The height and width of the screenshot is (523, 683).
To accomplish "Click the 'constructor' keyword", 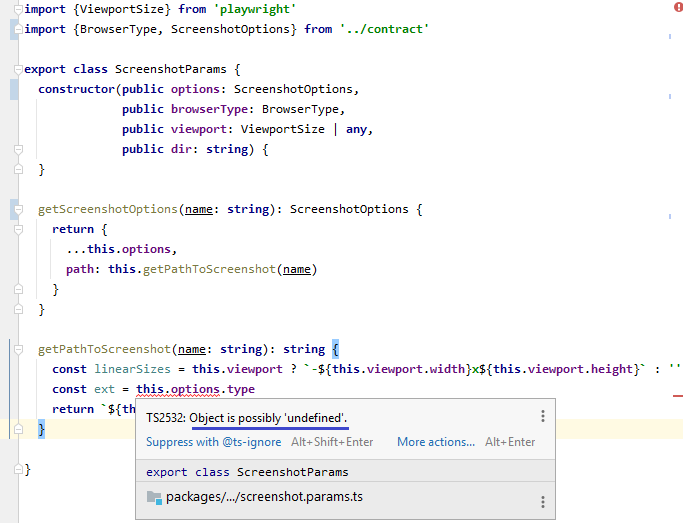I will click(76, 89).
